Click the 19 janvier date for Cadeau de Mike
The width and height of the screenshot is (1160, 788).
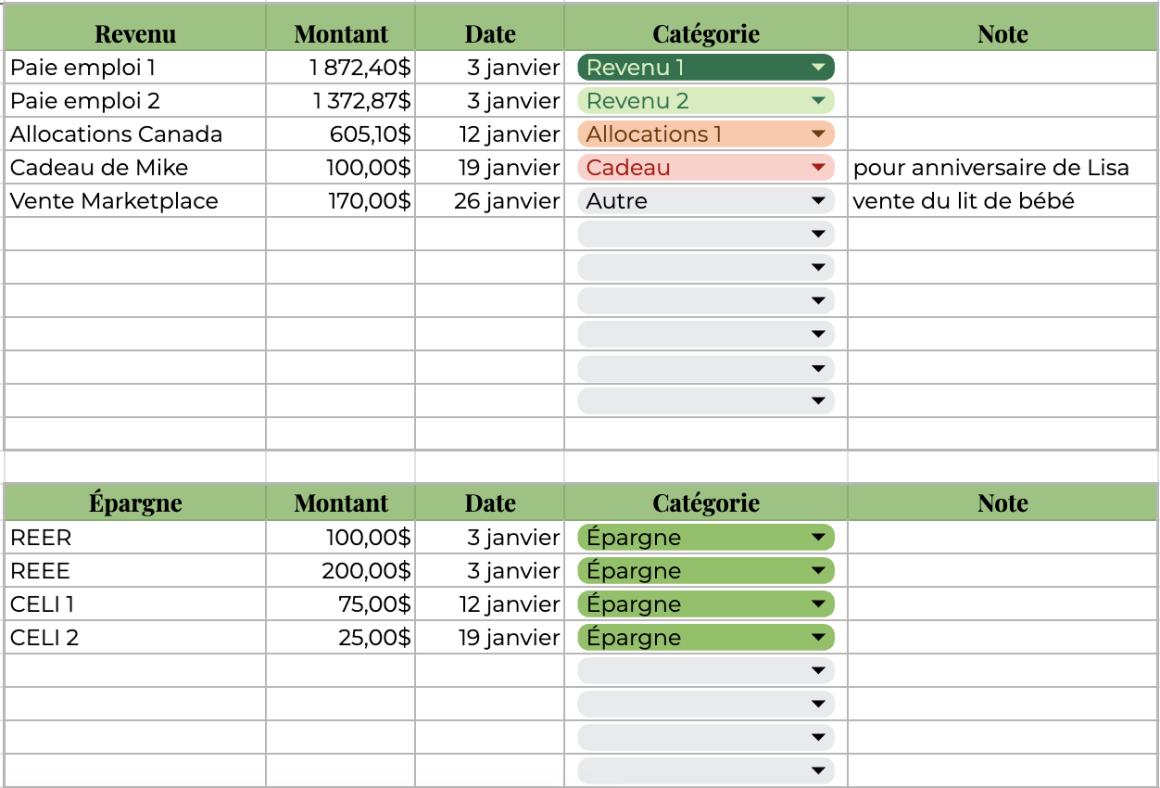click(x=490, y=168)
